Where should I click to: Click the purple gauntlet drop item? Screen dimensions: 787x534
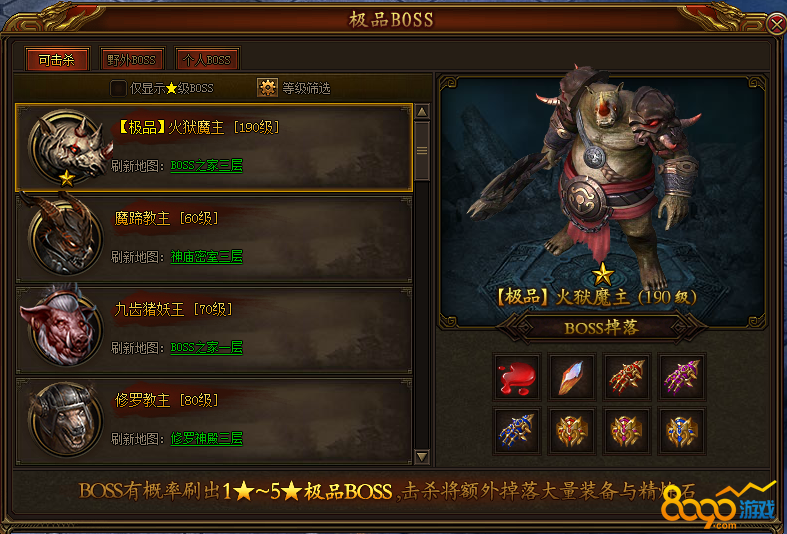click(x=682, y=377)
